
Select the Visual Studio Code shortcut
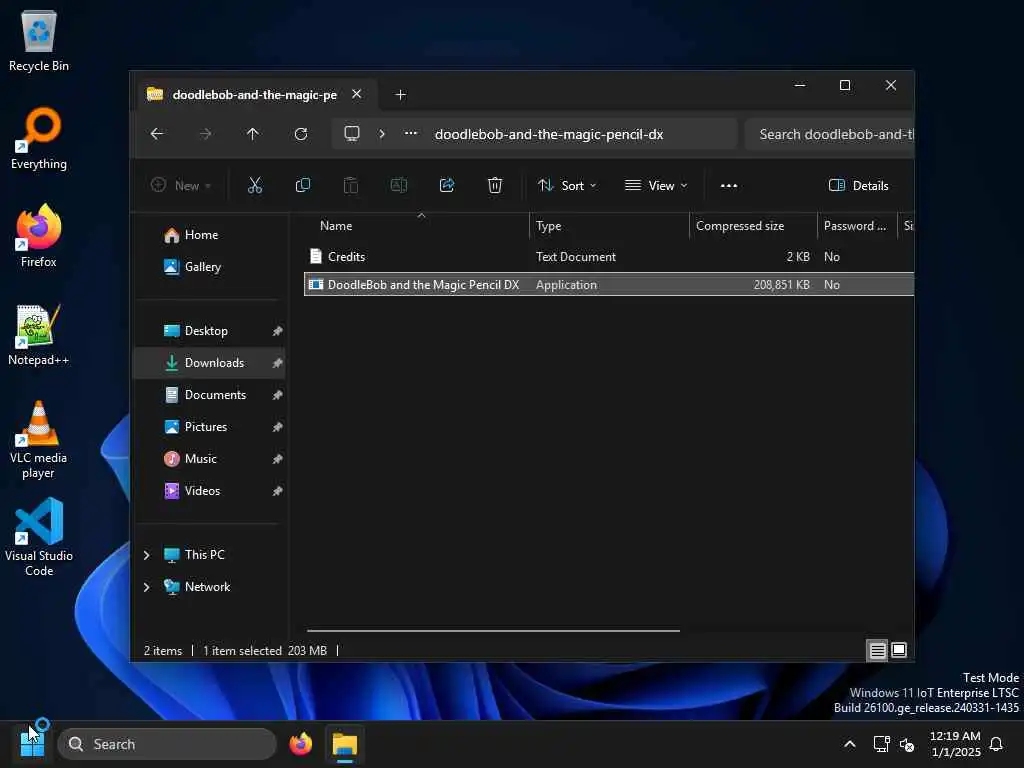(x=39, y=537)
